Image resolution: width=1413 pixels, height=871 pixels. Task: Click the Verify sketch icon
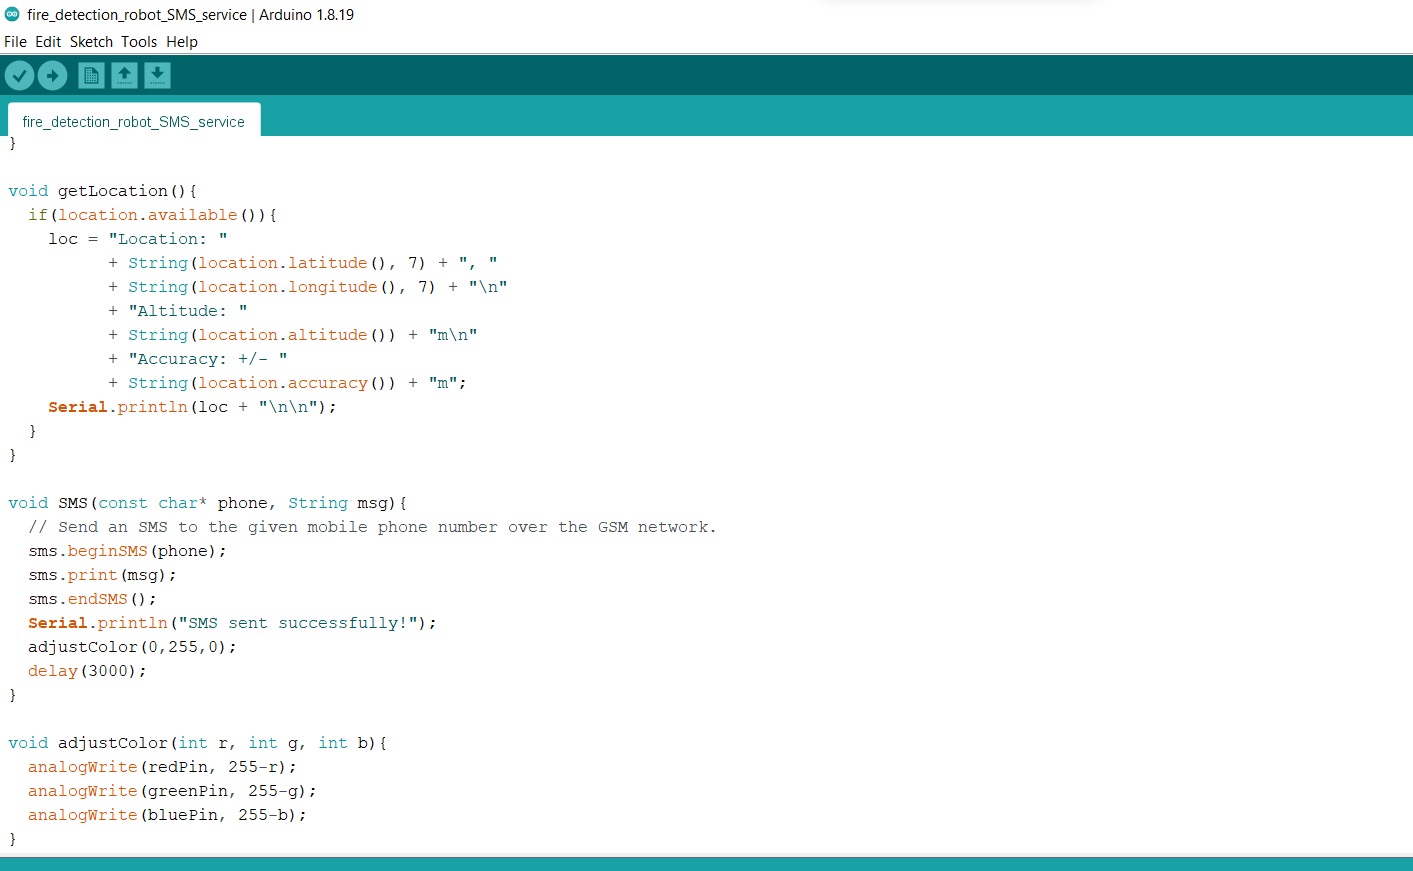[x=19, y=75]
